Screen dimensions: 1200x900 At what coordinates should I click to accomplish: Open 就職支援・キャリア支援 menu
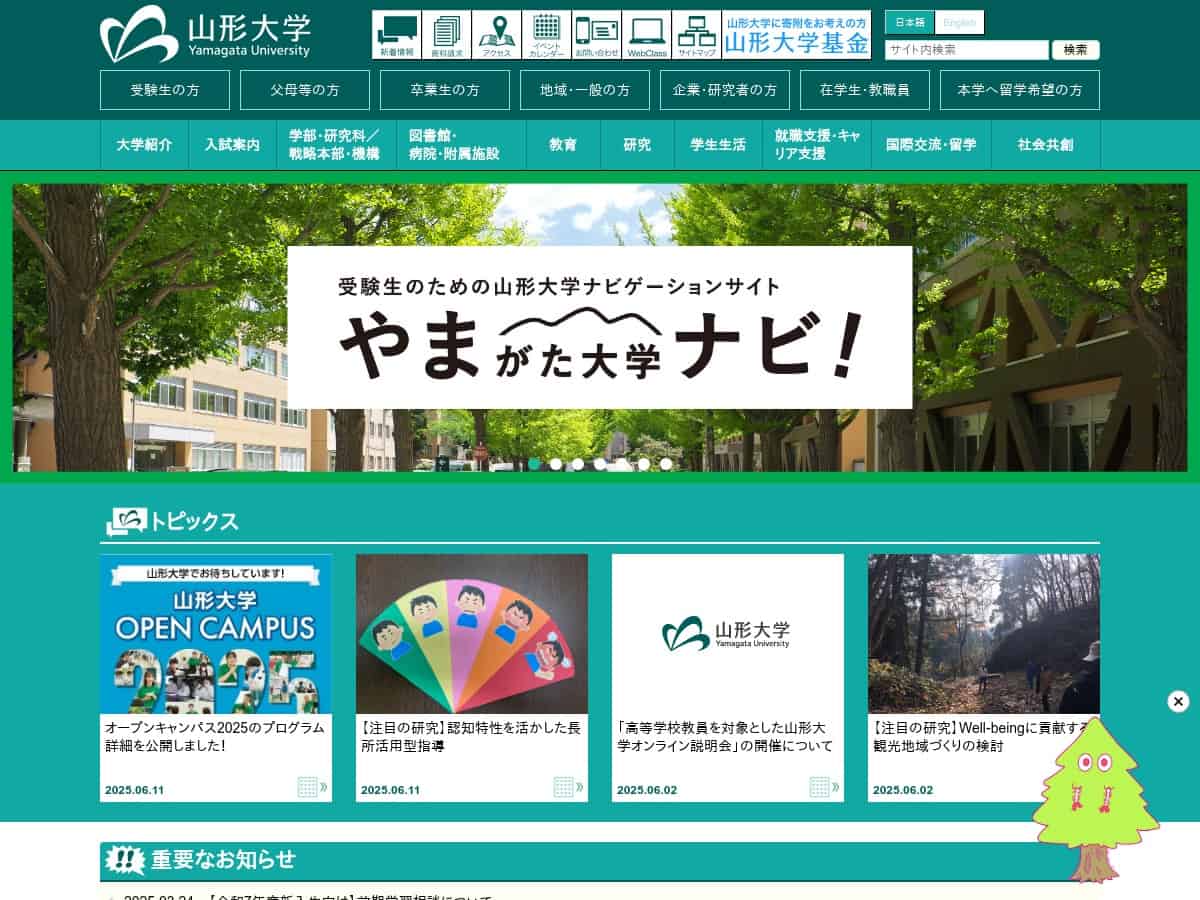click(x=816, y=145)
